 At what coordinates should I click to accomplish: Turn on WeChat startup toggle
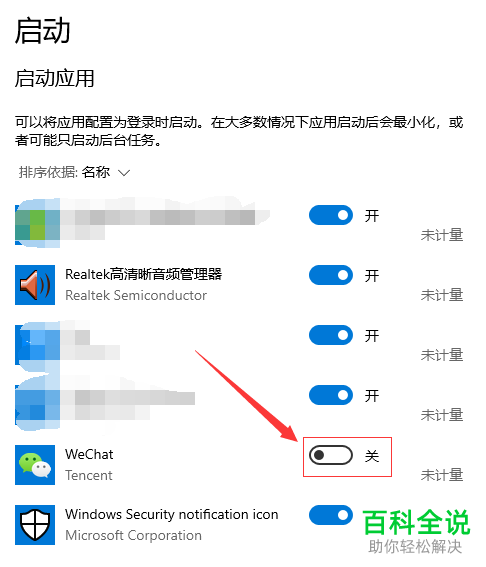(x=331, y=455)
